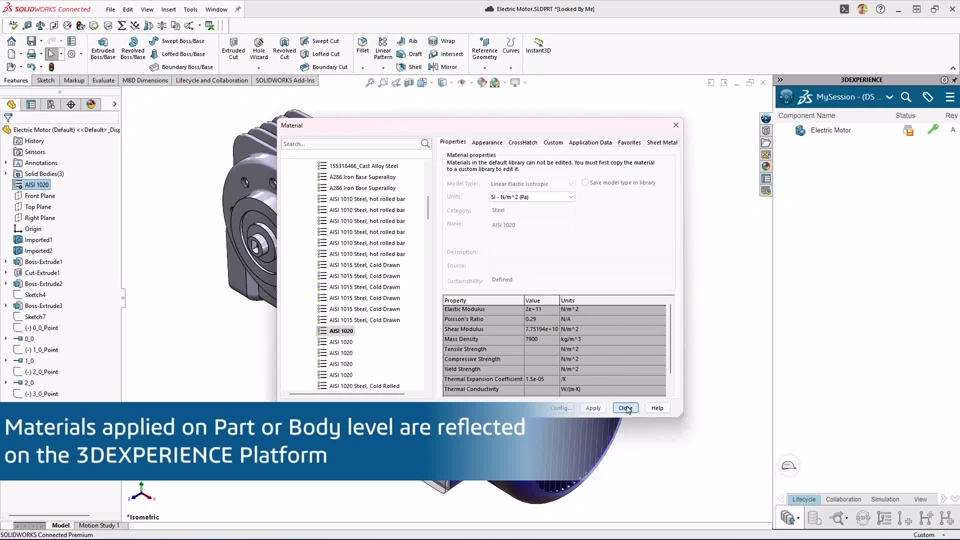The image size is (960, 540).
Task: Open the Appearance tab in Material dialog
Action: pyautogui.click(x=487, y=142)
